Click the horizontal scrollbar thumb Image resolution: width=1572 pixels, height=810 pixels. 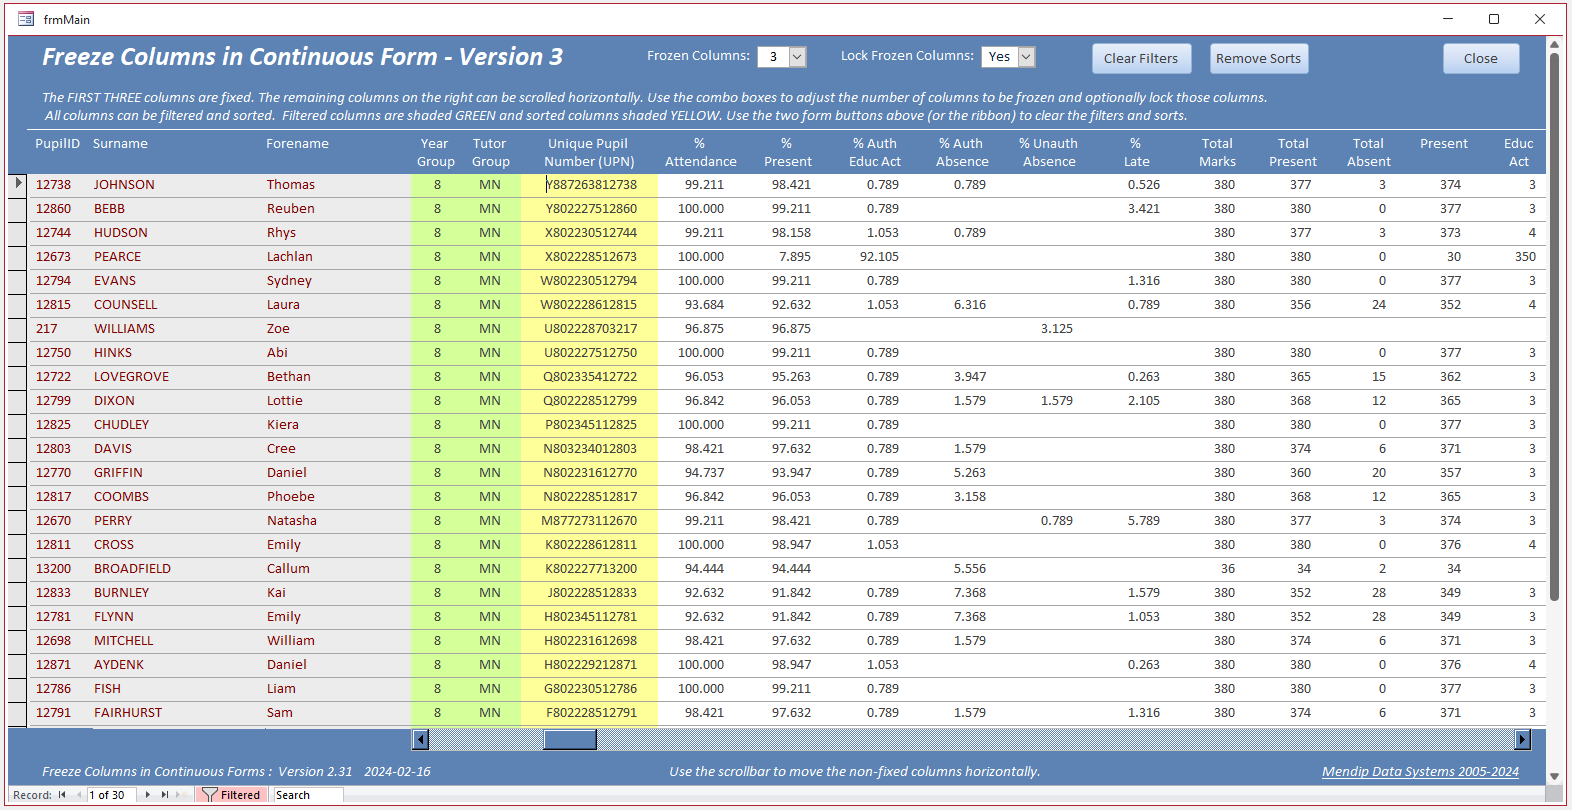(x=570, y=739)
